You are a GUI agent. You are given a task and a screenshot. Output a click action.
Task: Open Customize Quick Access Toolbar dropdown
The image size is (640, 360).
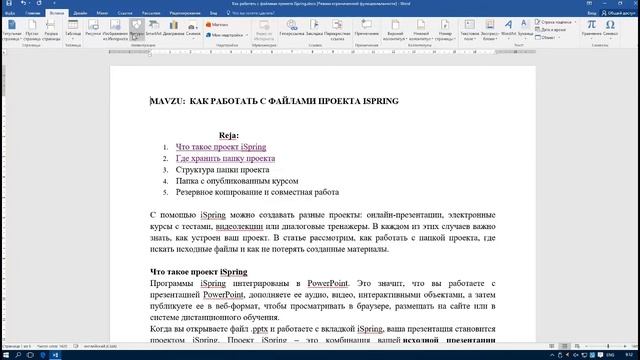pos(54,3)
